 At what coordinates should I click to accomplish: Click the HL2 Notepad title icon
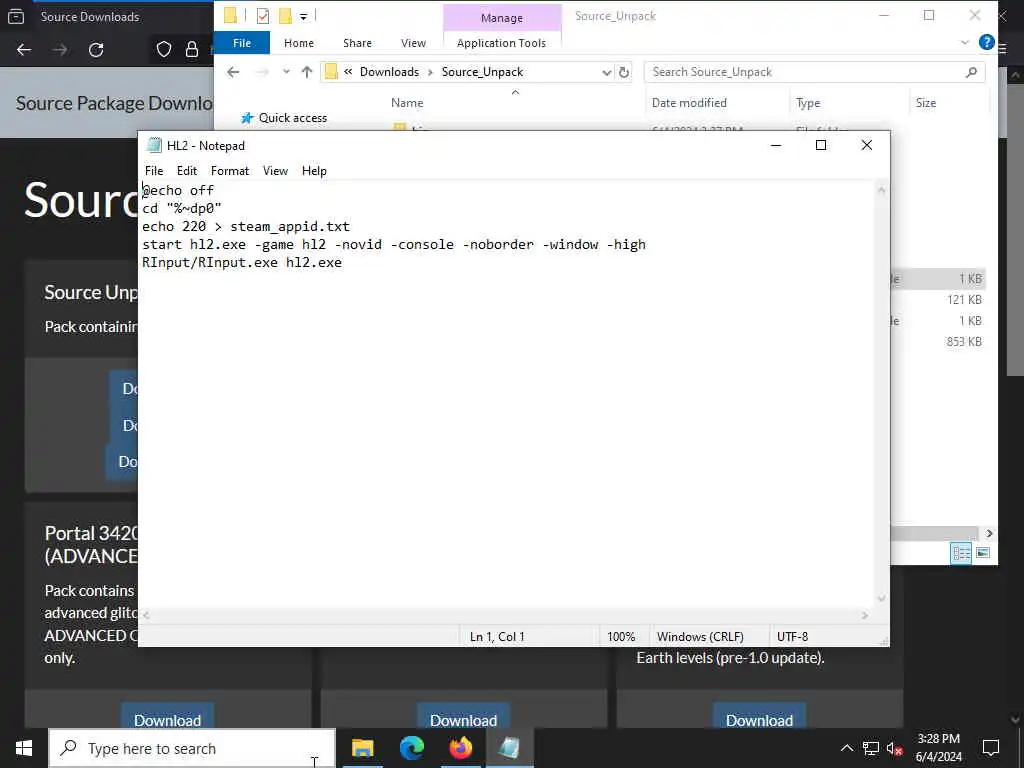(x=154, y=146)
